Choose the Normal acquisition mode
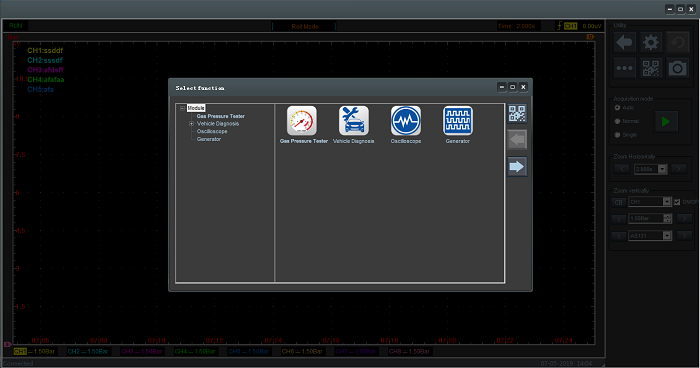Image resolution: width=700 pixels, height=368 pixels. pos(617,121)
